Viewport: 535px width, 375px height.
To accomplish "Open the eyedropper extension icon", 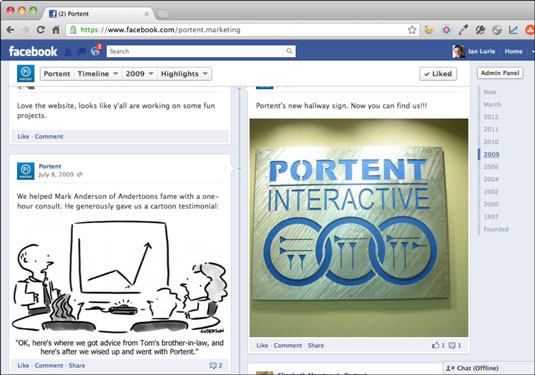I will tap(463, 30).
